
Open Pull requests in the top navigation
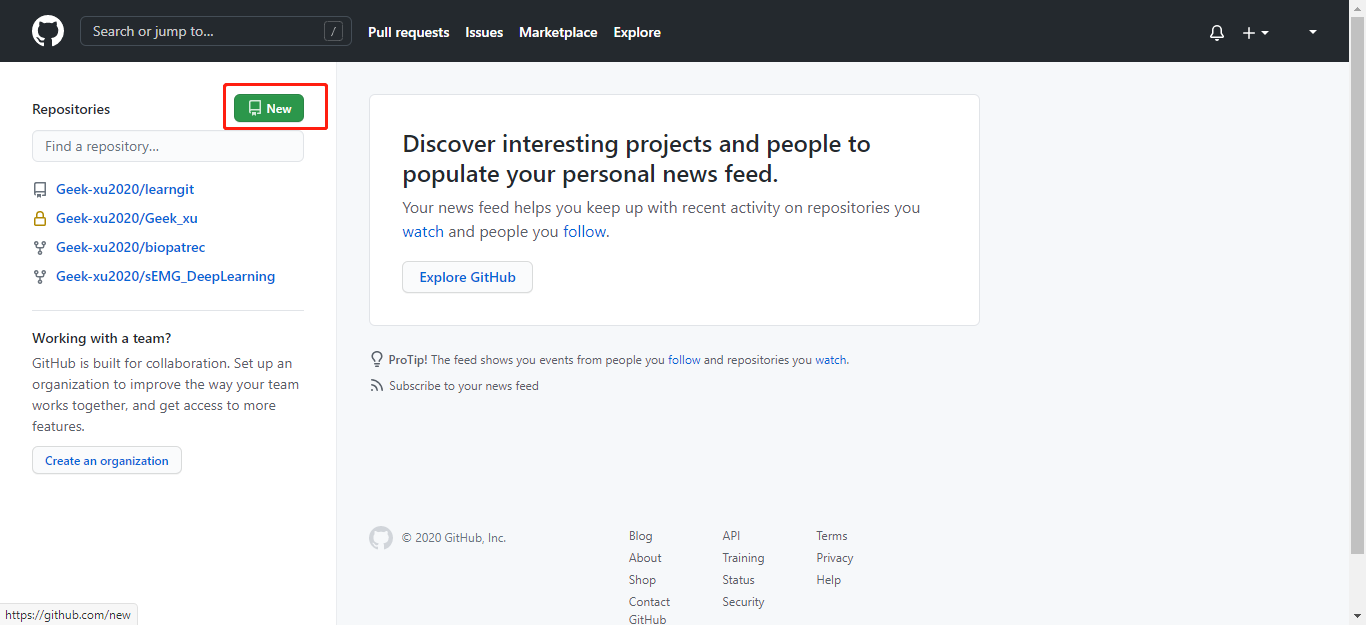point(408,32)
